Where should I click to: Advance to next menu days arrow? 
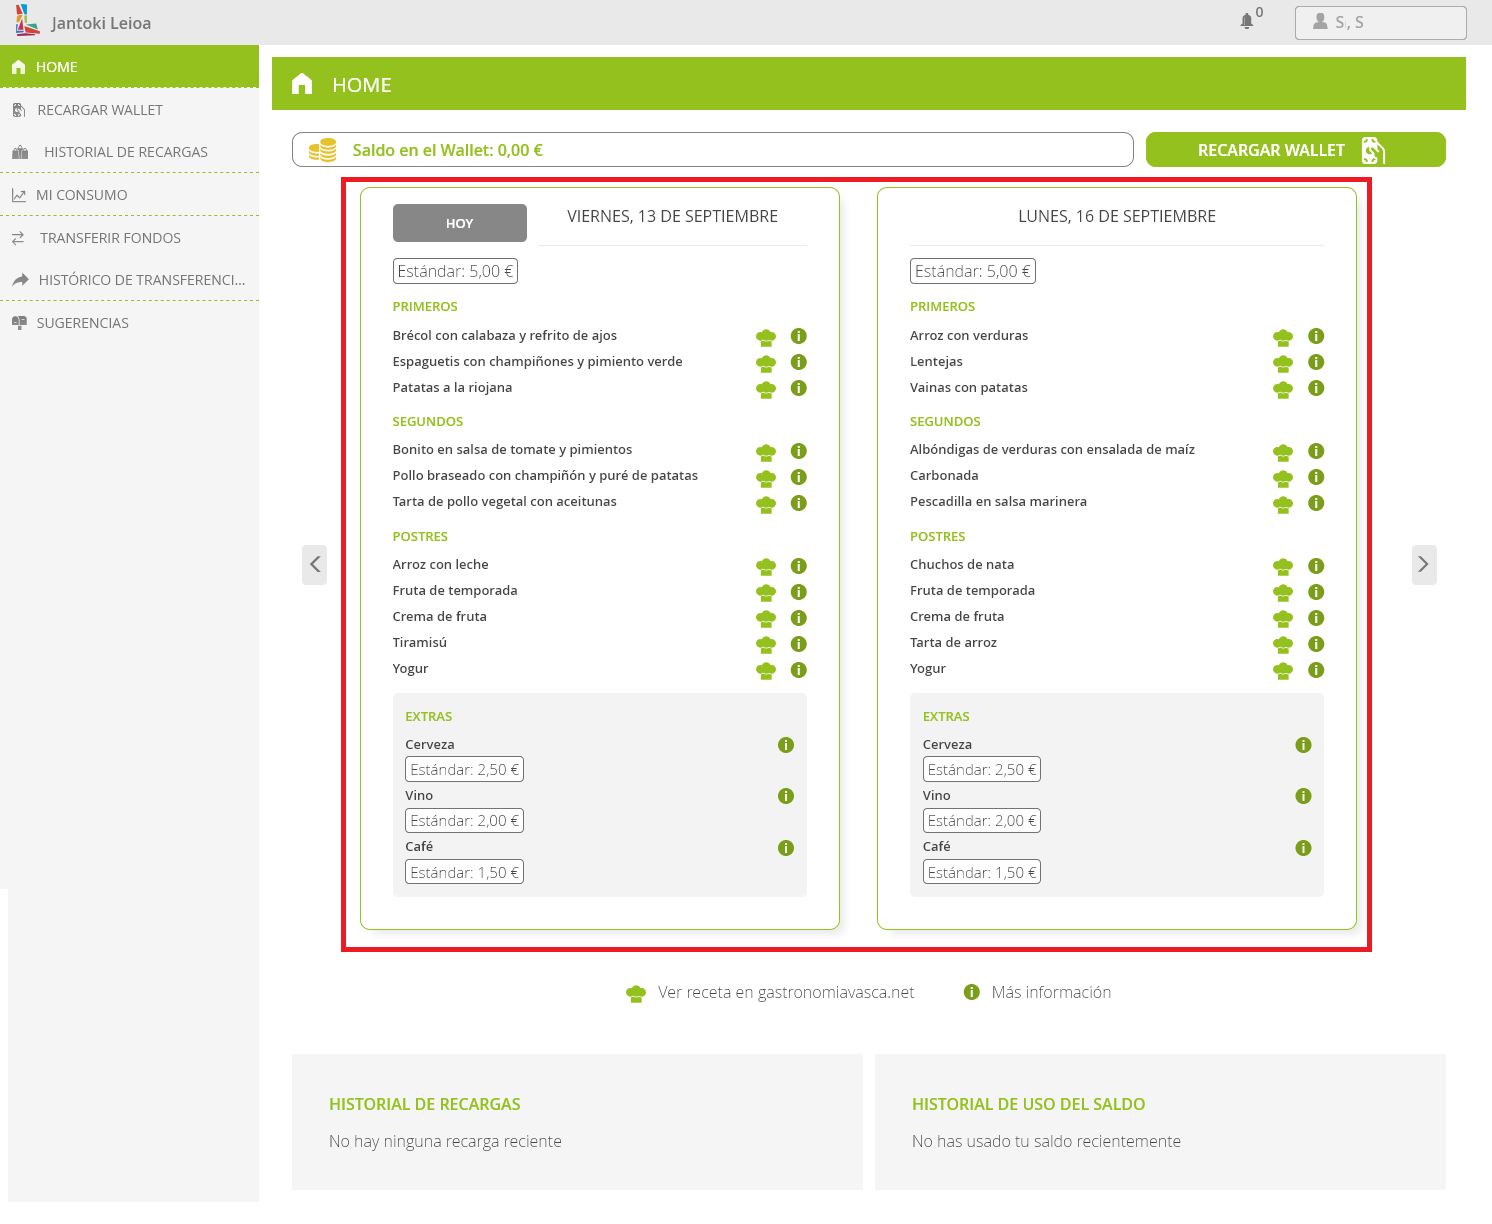tap(1424, 565)
